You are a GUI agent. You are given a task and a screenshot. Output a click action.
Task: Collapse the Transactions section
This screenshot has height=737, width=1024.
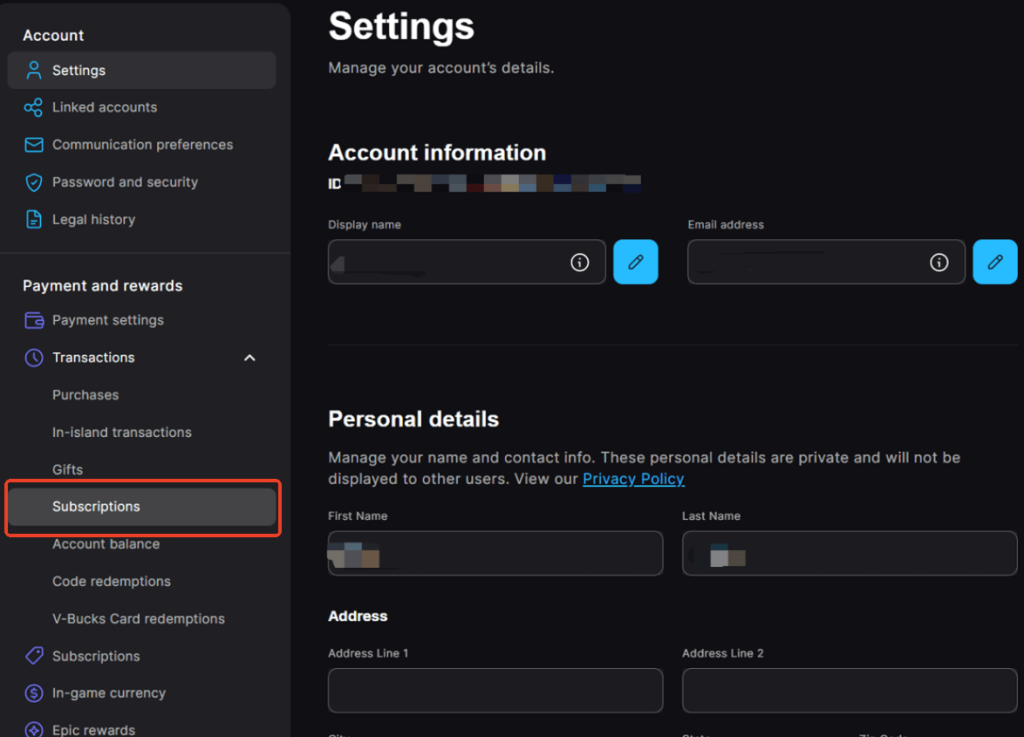(x=249, y=357)
